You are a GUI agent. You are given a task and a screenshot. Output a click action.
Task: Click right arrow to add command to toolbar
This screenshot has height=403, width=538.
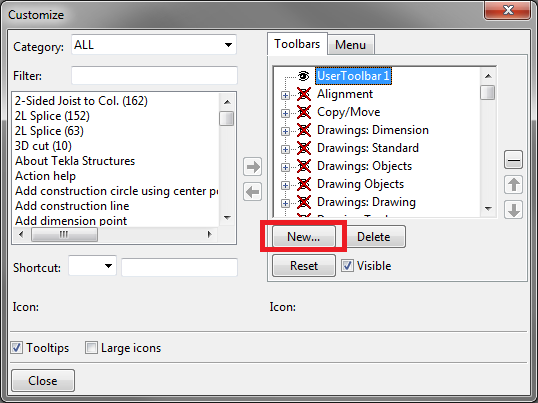[x=253, y=167]
